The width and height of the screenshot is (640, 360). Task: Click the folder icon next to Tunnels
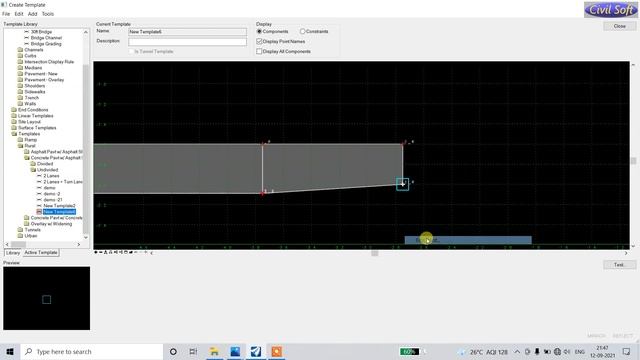(20, 230)
